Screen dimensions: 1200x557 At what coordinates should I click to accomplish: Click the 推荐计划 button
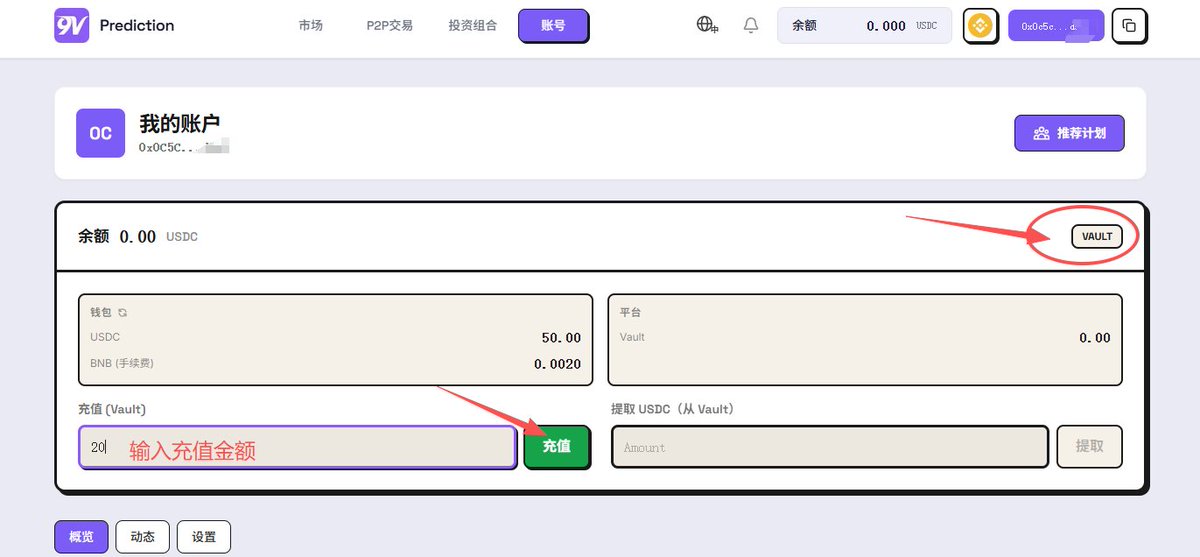[1069, 133]
